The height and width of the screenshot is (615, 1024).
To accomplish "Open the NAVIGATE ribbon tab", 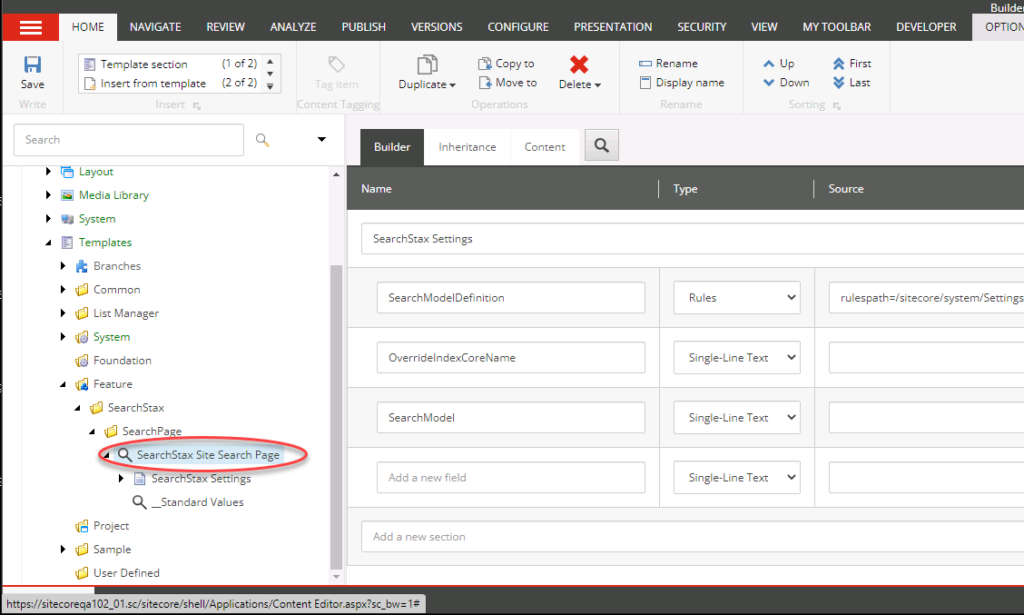I will (155, 27).
